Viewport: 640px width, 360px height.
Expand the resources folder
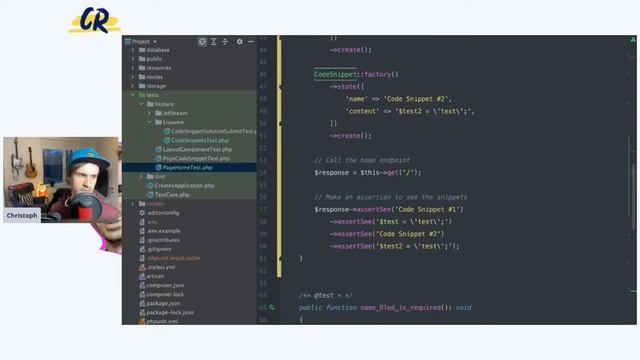133,68
